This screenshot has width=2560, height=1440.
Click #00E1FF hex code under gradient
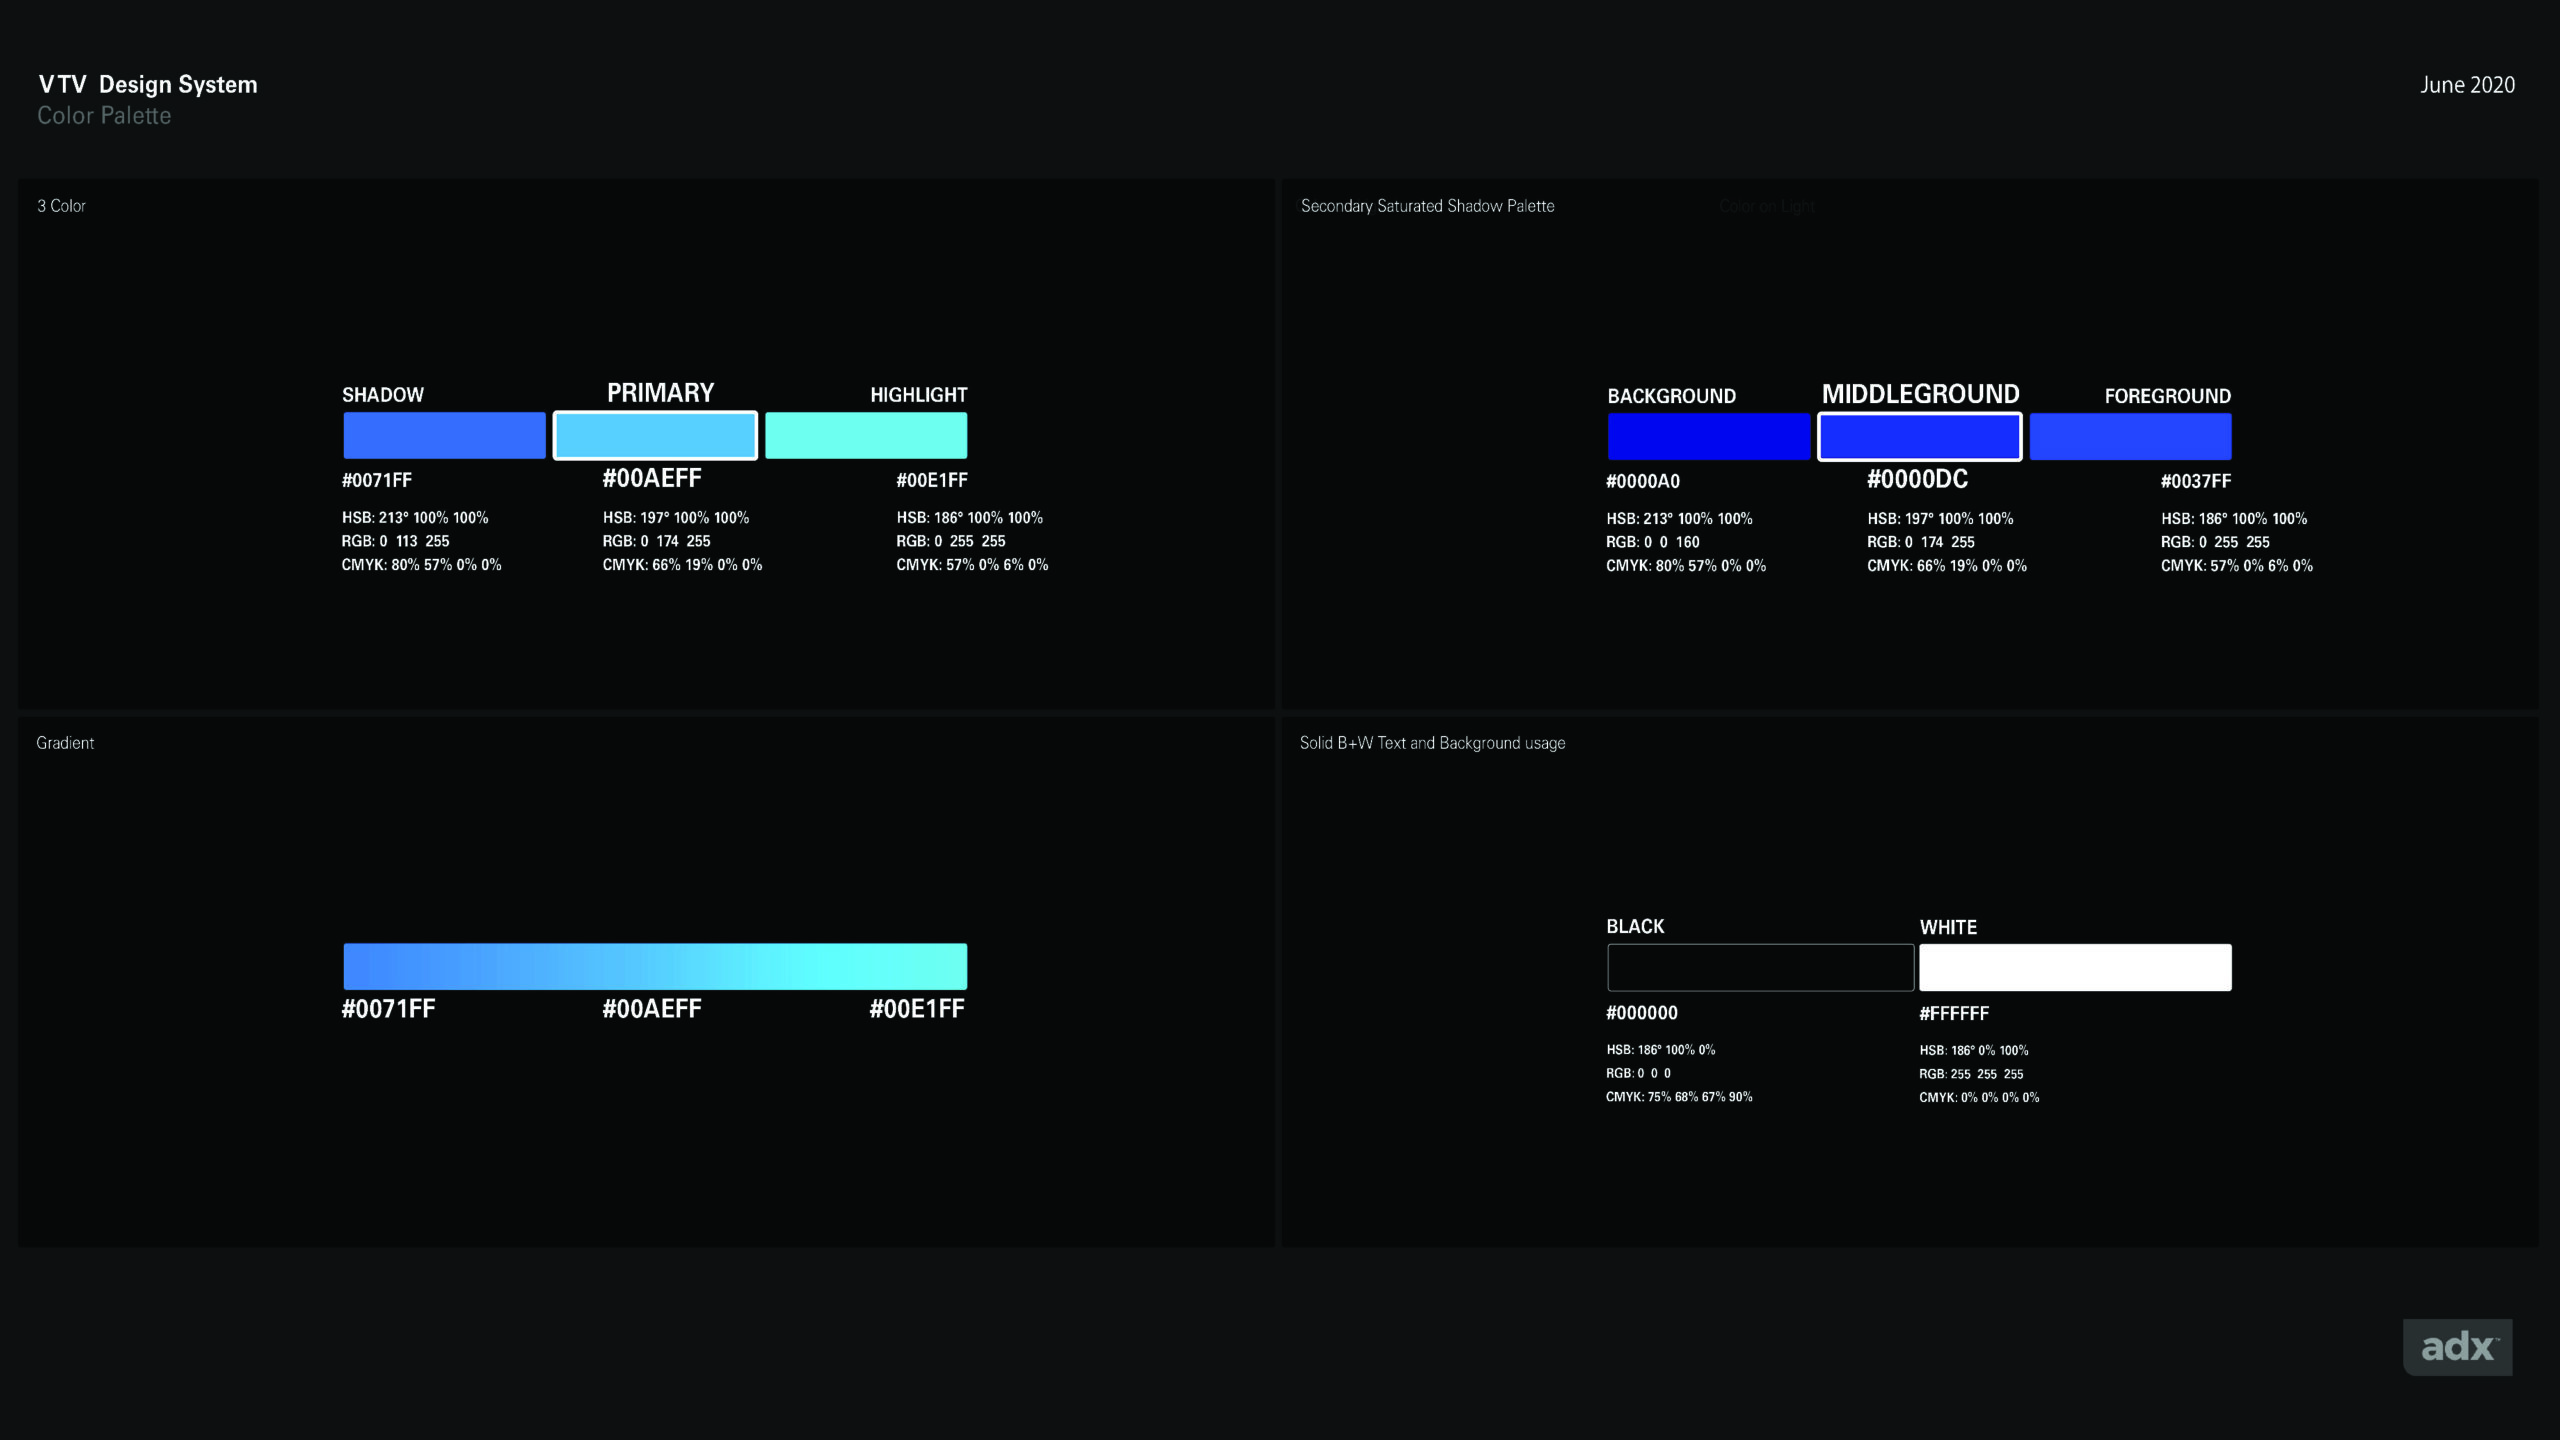click(x=916, y=1009)
